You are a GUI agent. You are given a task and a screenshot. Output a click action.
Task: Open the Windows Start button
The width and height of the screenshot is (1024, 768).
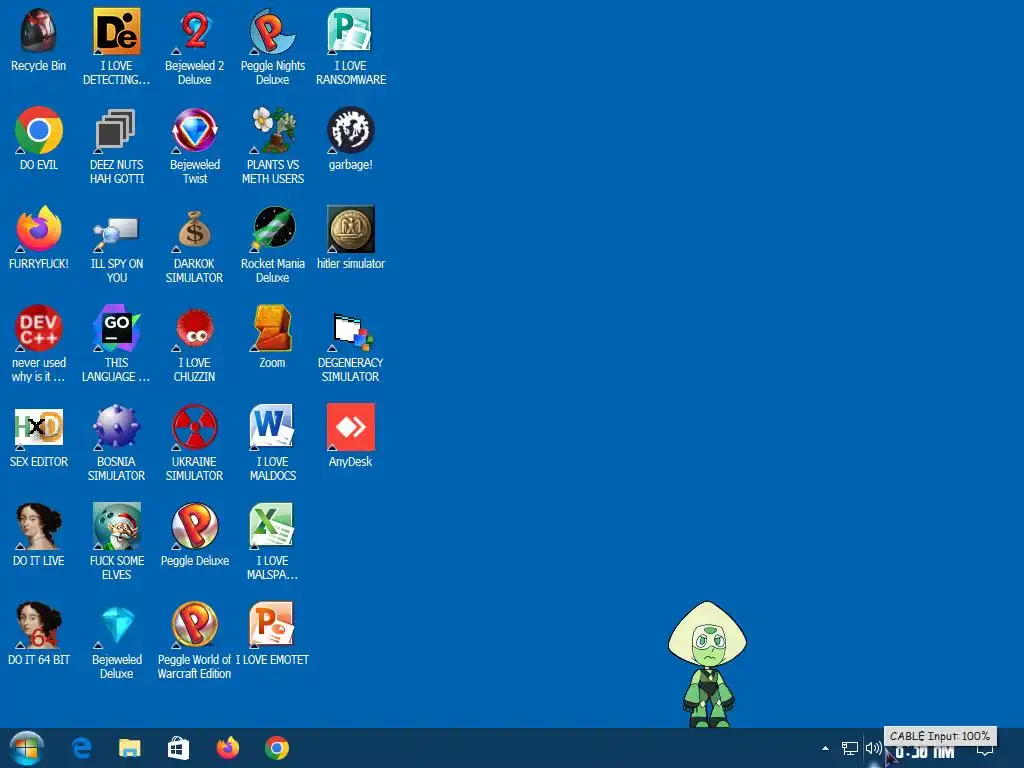27,748
